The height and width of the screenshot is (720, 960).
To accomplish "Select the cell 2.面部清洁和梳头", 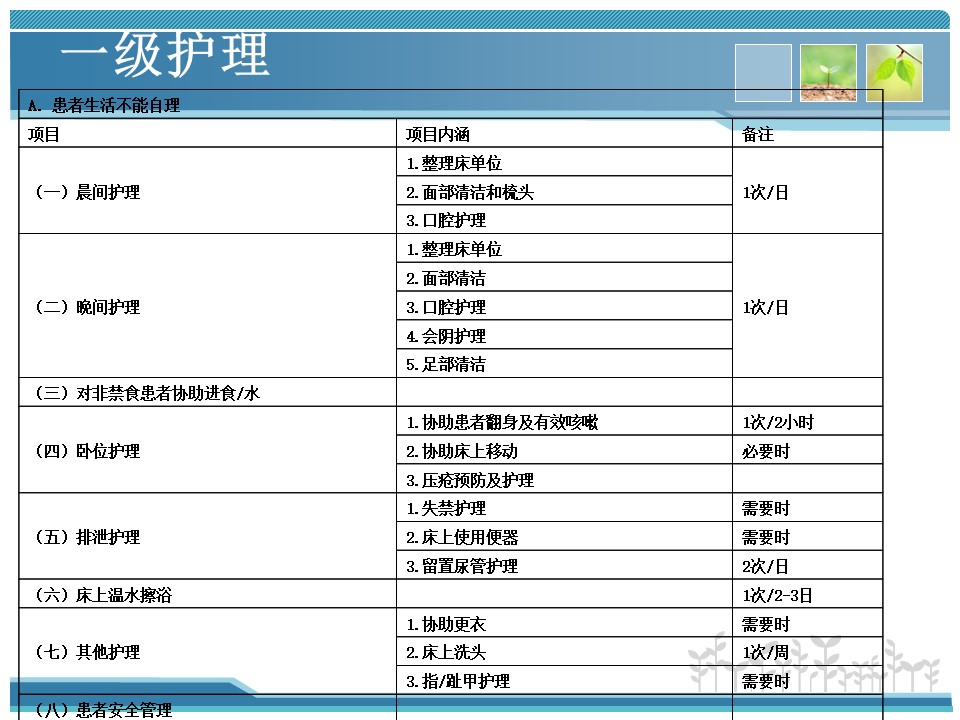I will coord(564,192).
